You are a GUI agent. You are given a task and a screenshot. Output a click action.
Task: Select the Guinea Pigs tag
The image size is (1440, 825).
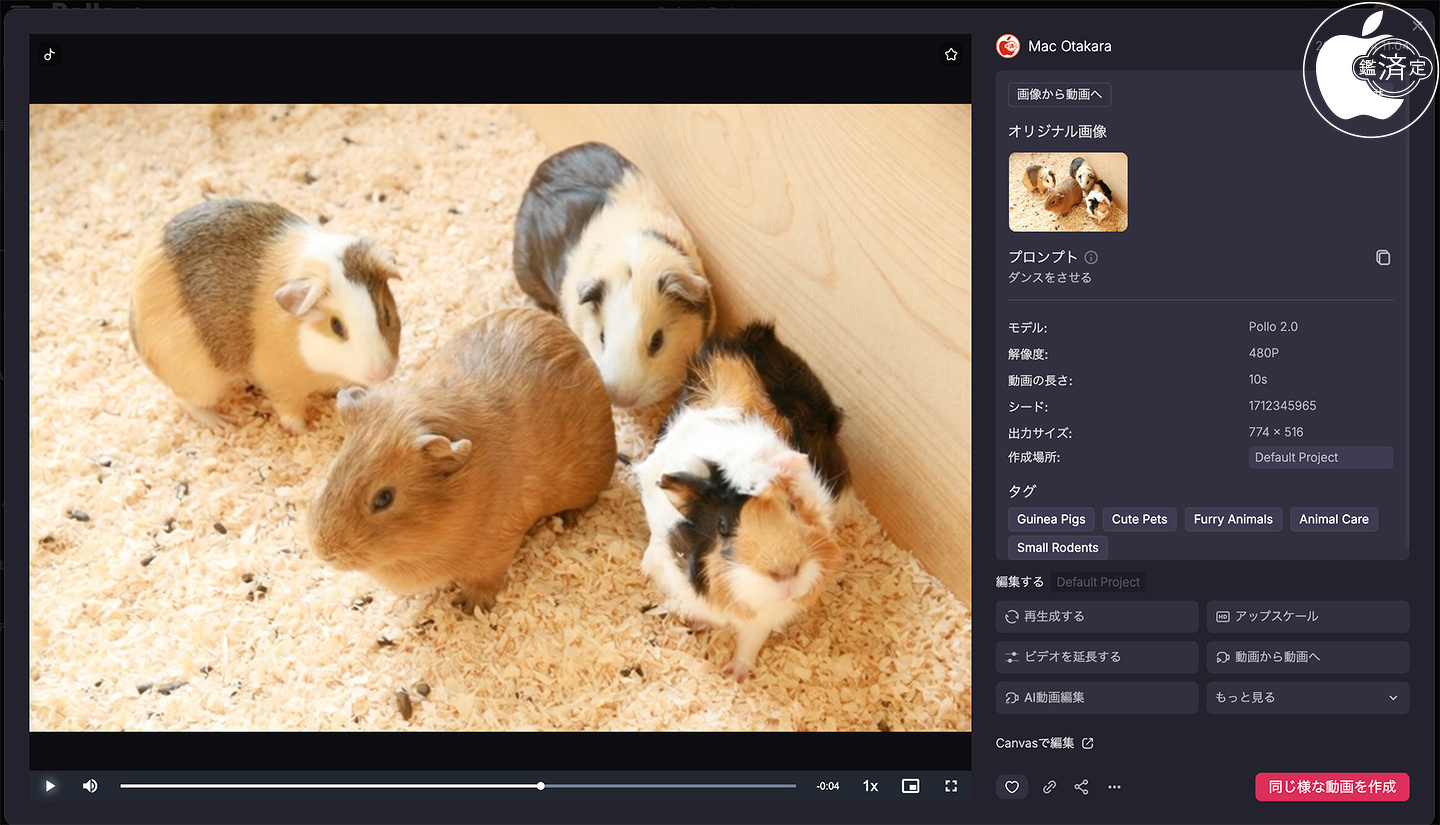coord(1051,519)
